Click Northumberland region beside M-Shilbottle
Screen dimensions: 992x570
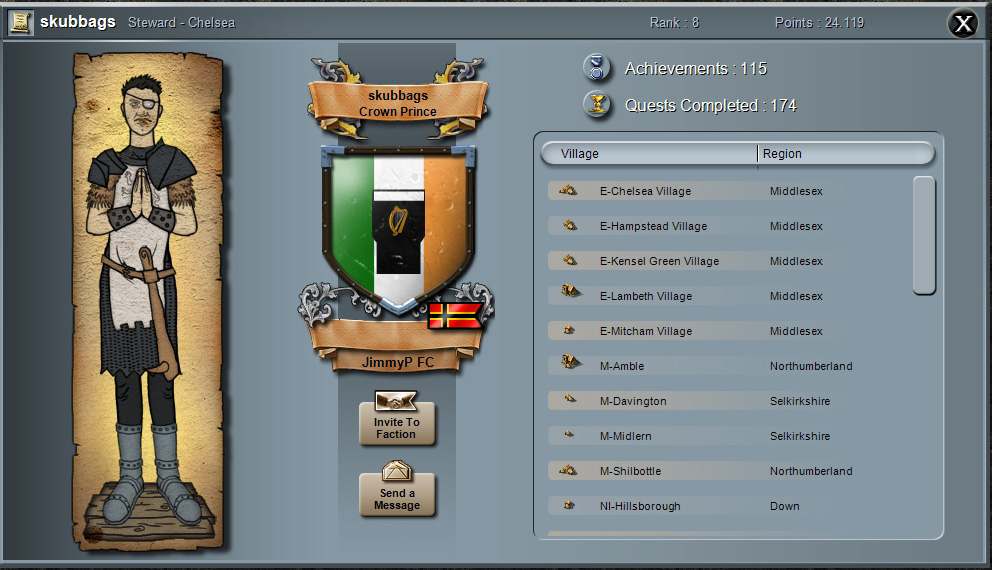(x=811, y=471)
